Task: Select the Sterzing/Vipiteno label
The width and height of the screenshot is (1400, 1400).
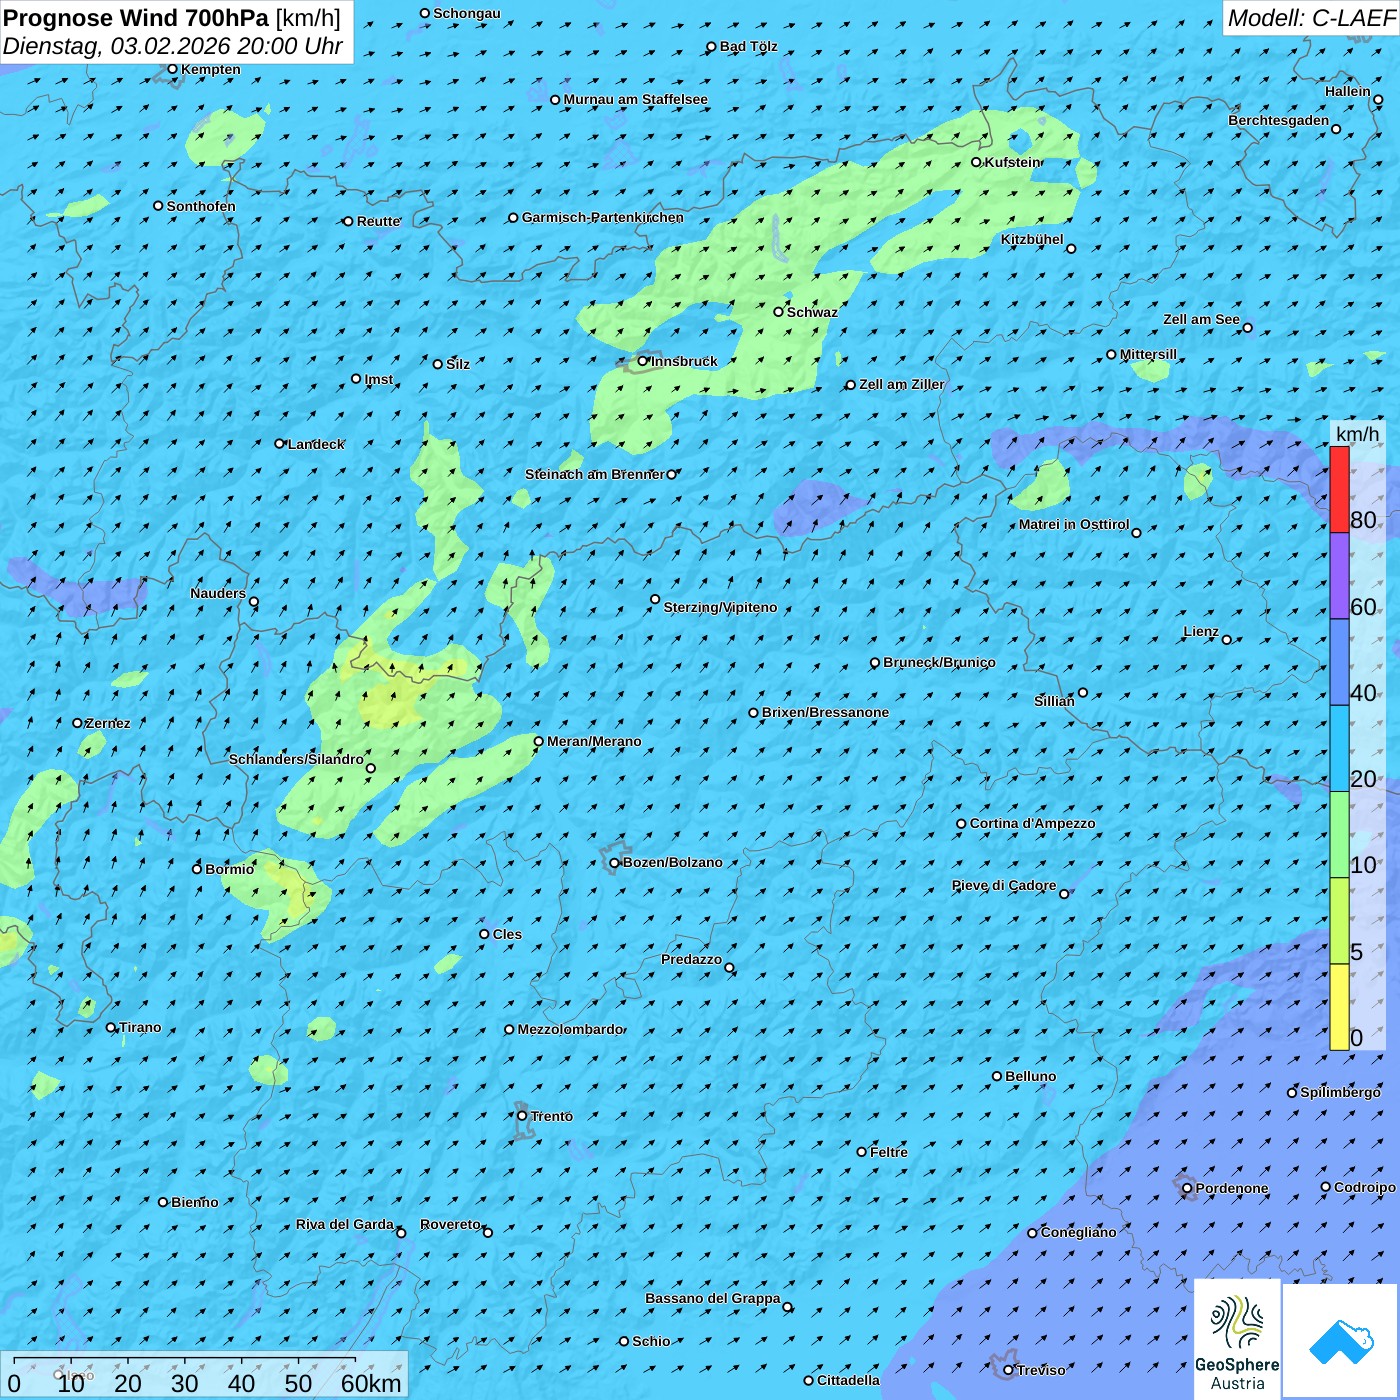Action: [x=720, y=607]
